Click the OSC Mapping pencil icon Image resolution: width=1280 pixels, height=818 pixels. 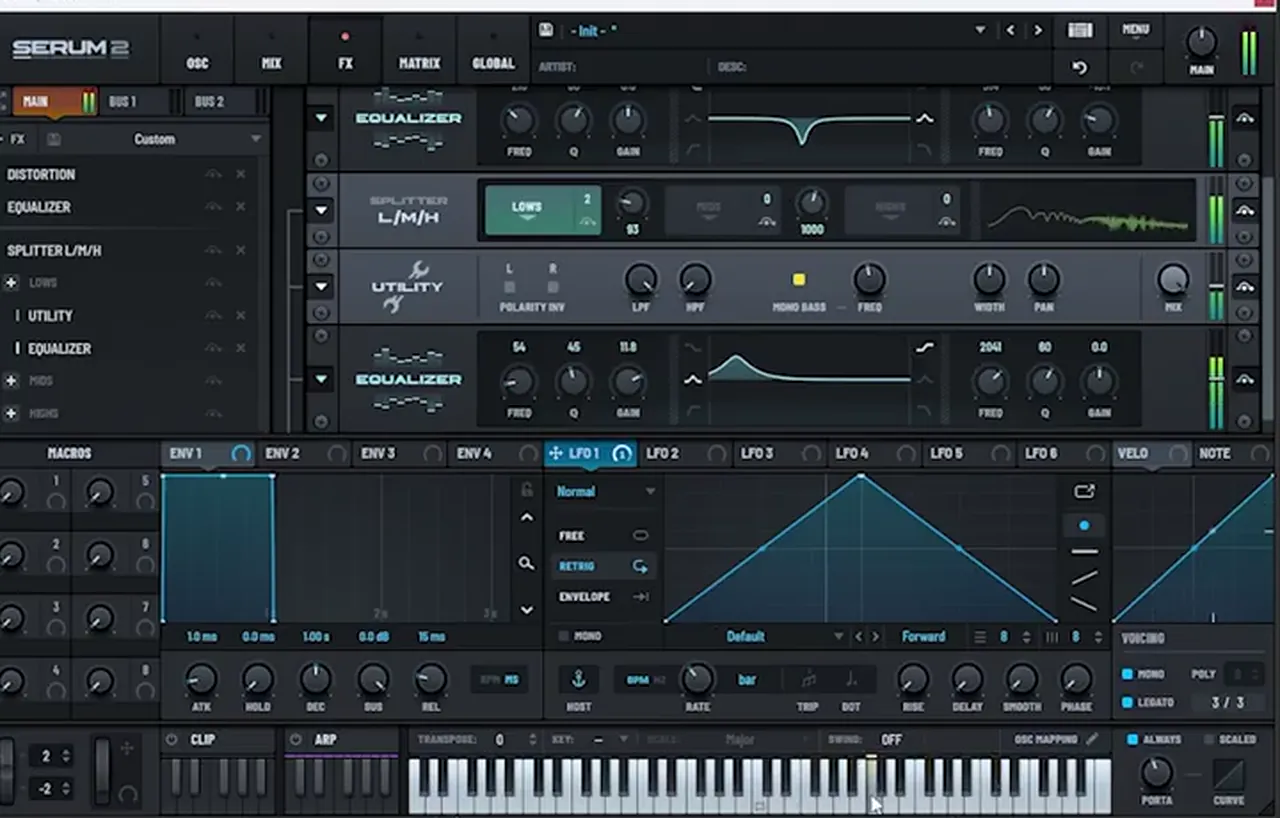coord(1092,739)
